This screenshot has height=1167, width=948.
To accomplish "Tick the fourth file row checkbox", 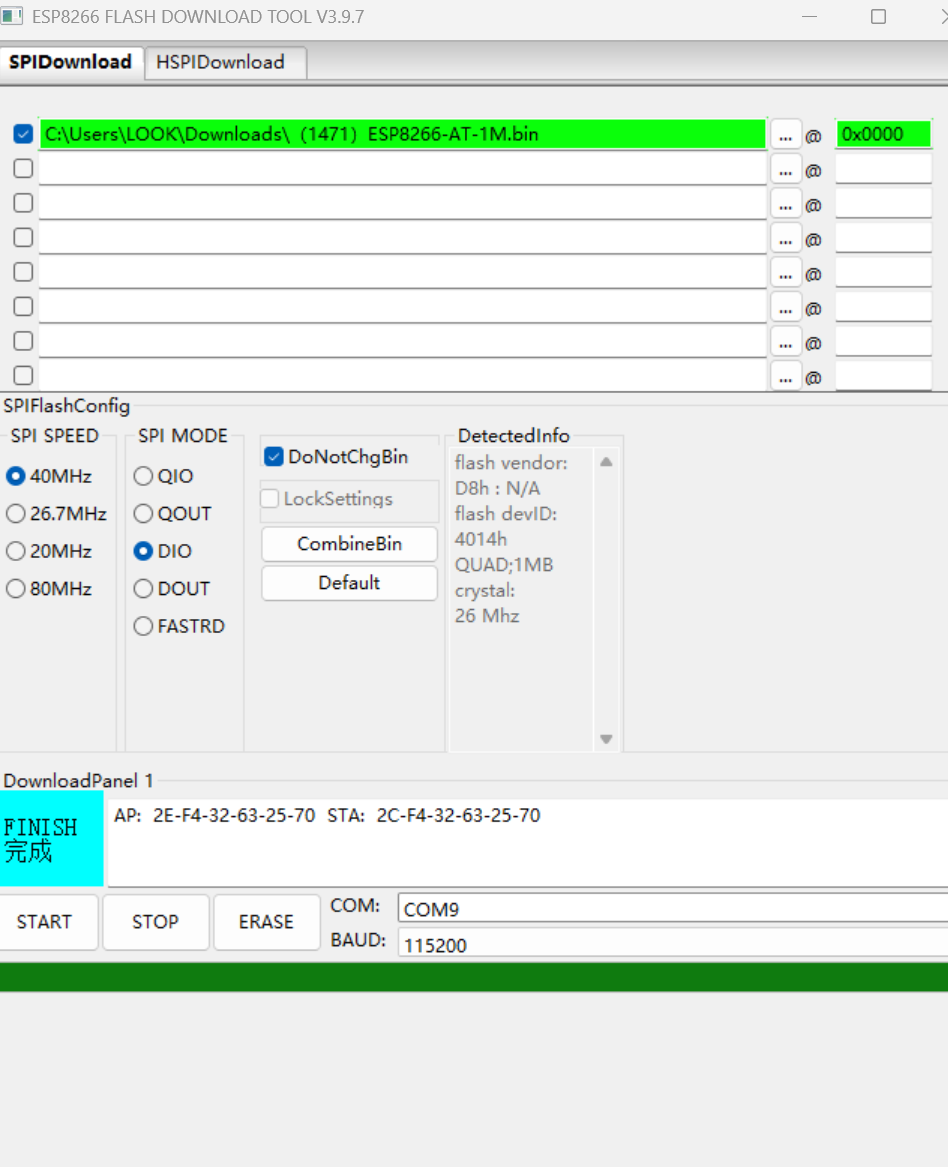I will pyautogui.click(x=23, y=237).
